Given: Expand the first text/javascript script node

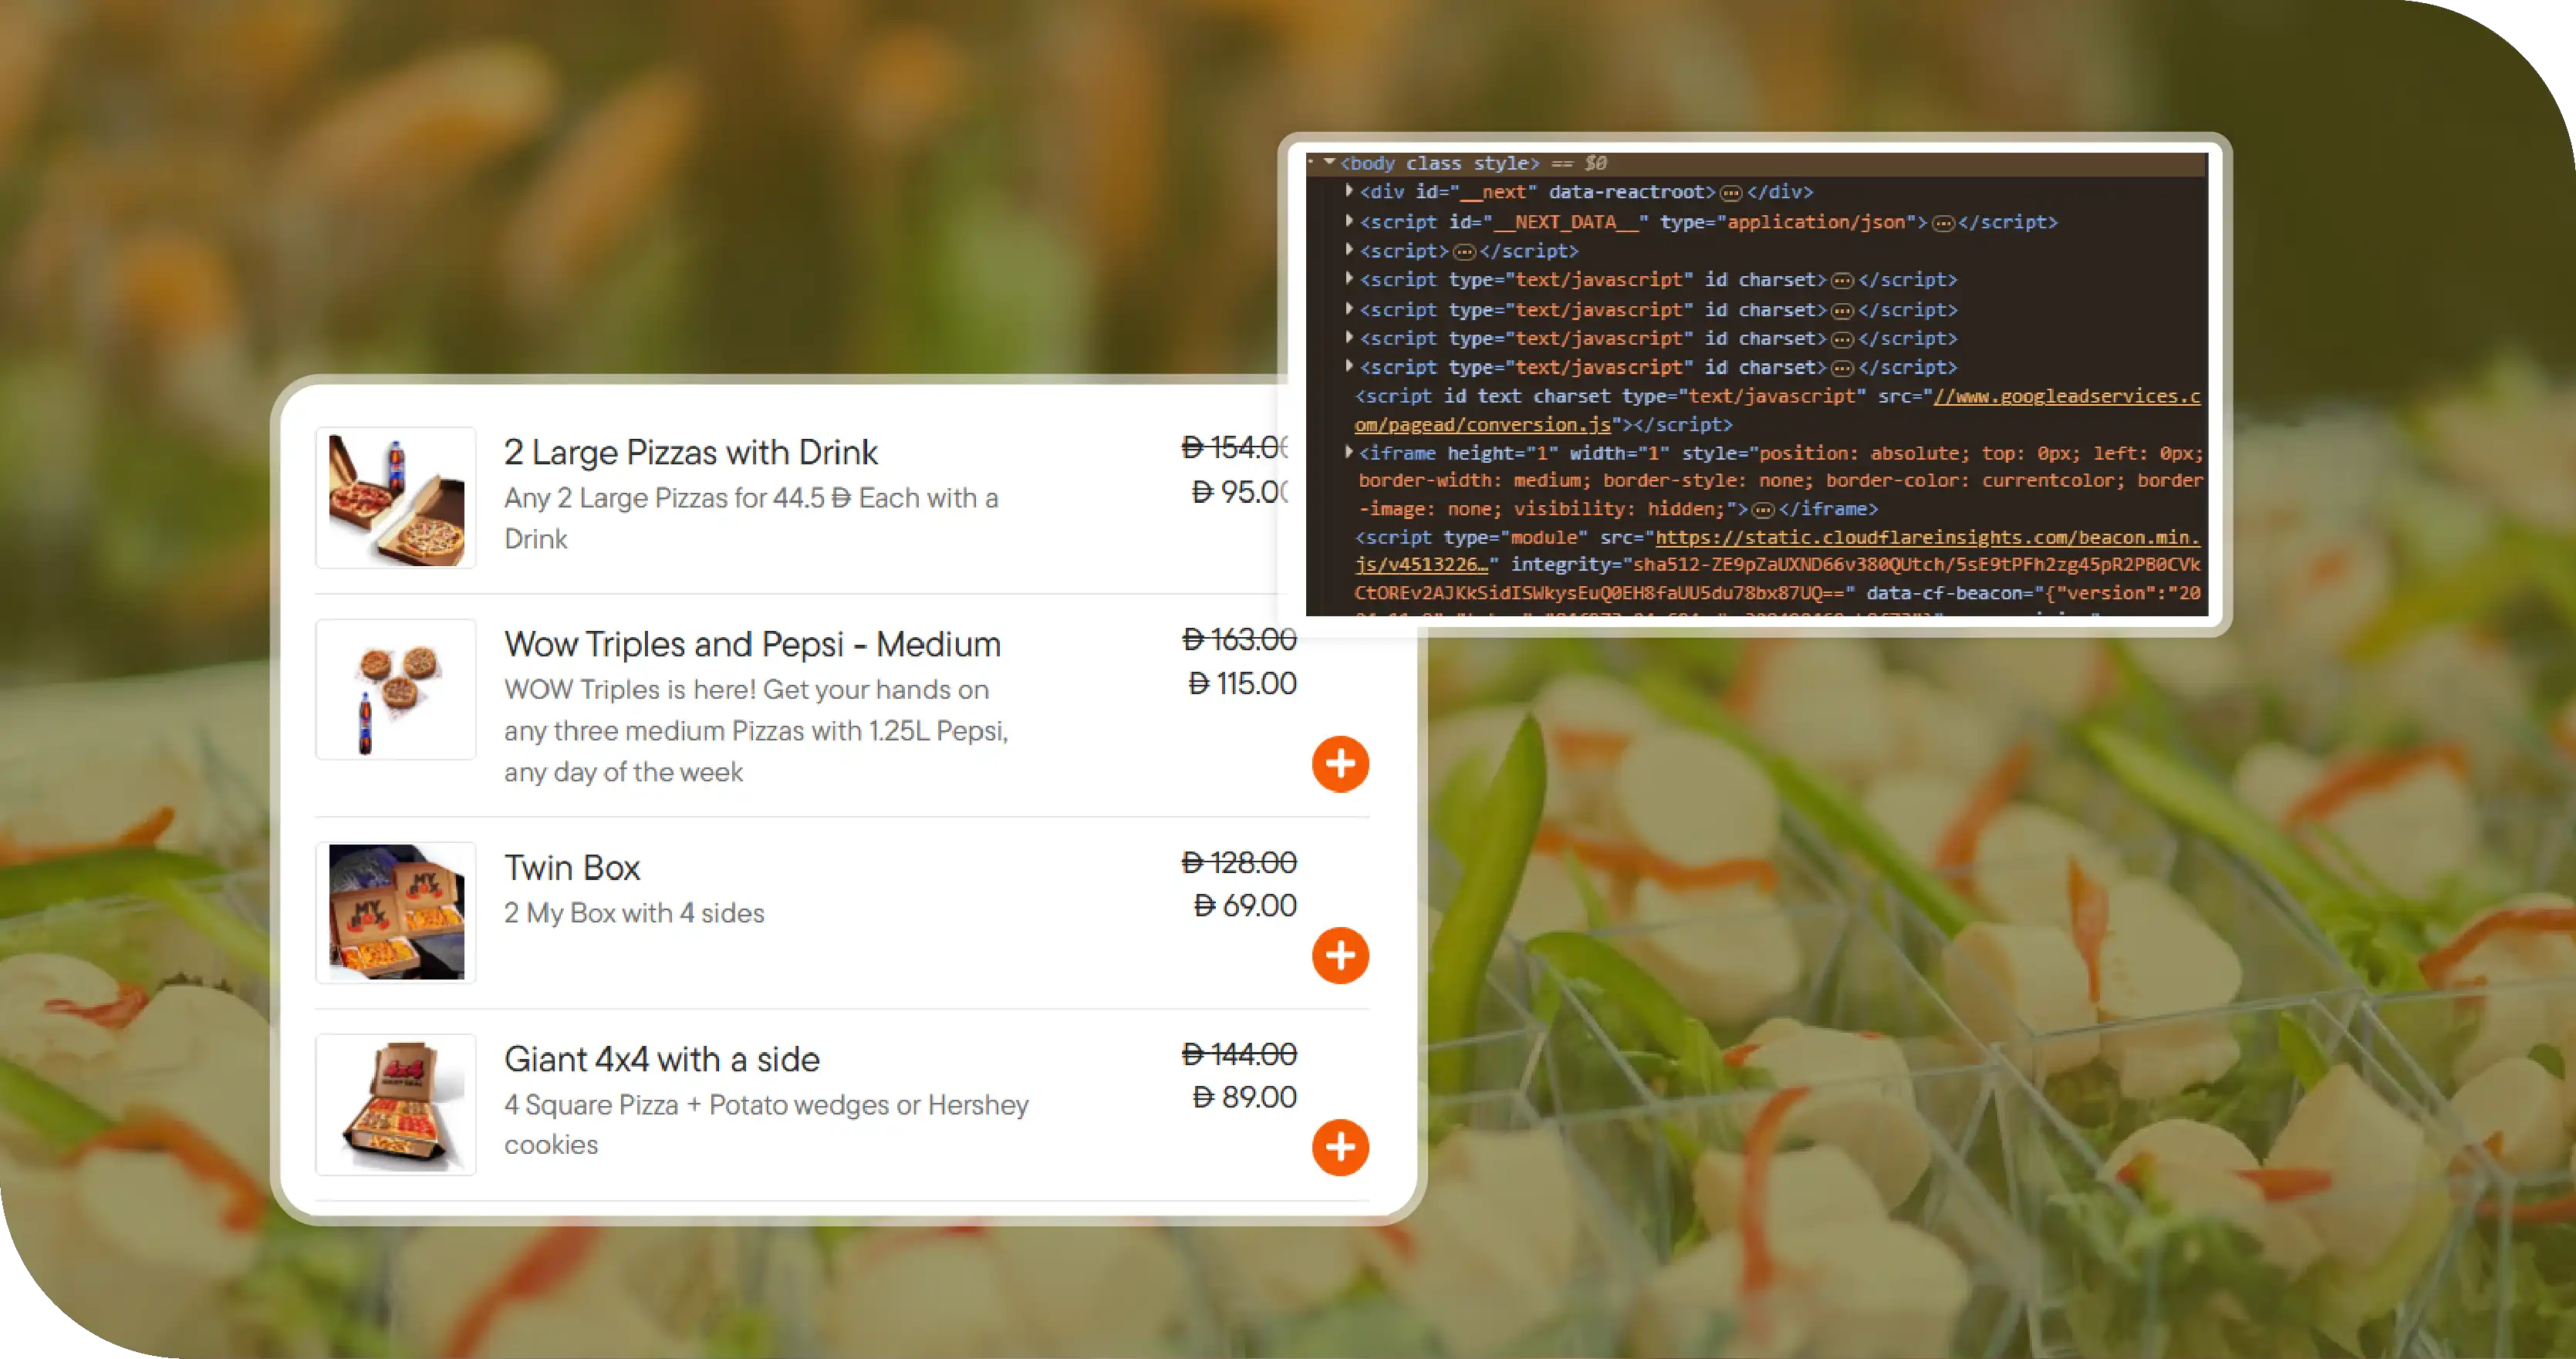Looking at the screenshot, I should point(1349,278).
